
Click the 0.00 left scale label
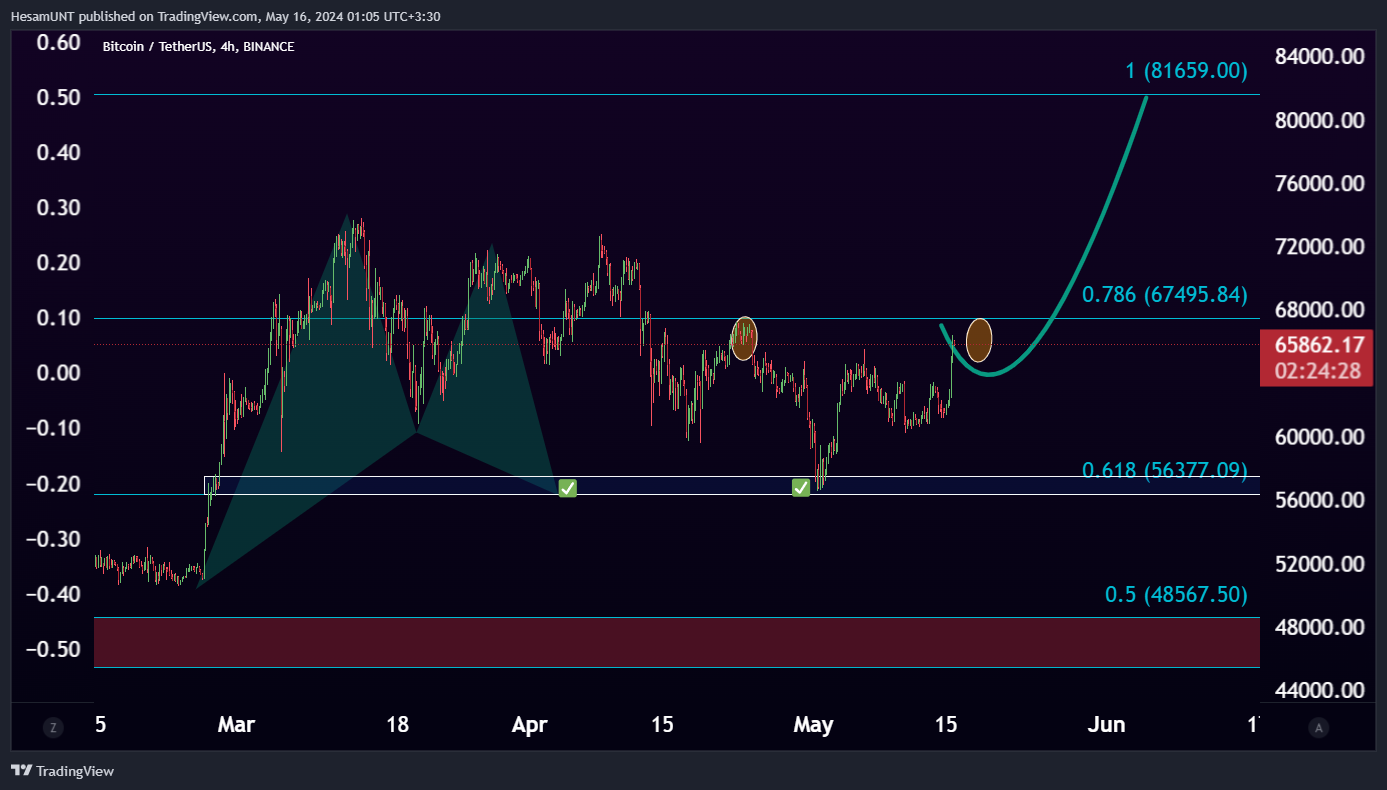[56, 372]
